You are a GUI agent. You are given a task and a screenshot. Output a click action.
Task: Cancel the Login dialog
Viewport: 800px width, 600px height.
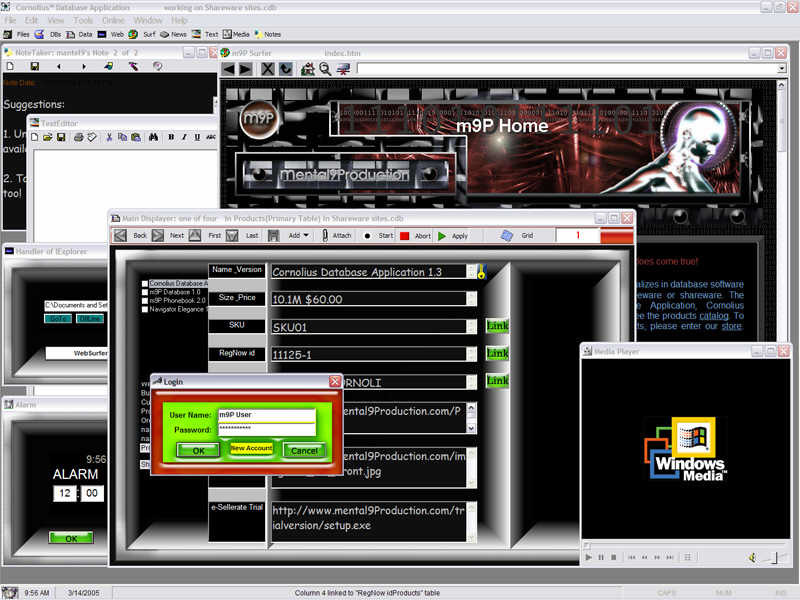(304, 451)
